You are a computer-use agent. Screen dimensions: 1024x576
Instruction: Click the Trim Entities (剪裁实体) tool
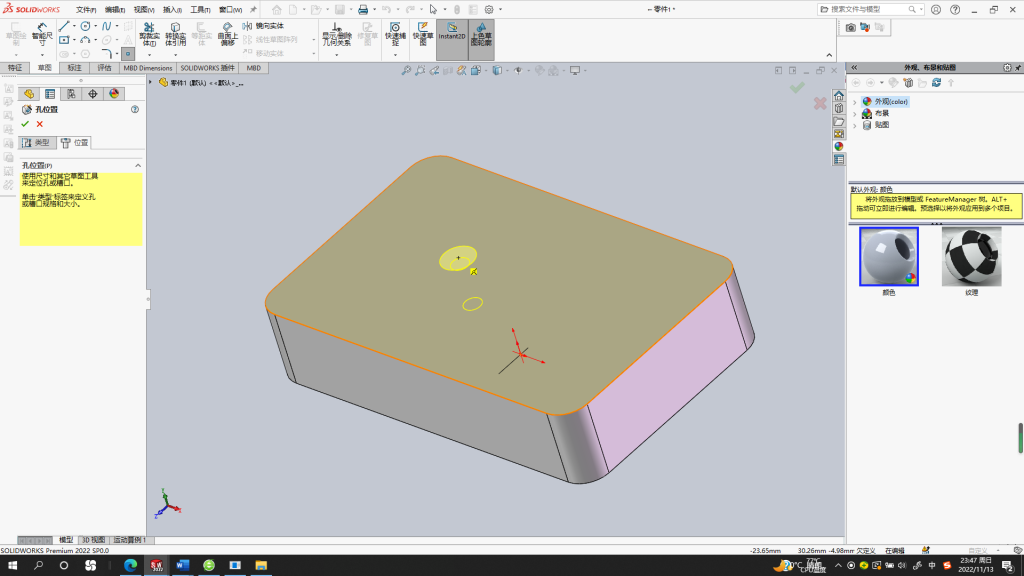click(149, 34)
